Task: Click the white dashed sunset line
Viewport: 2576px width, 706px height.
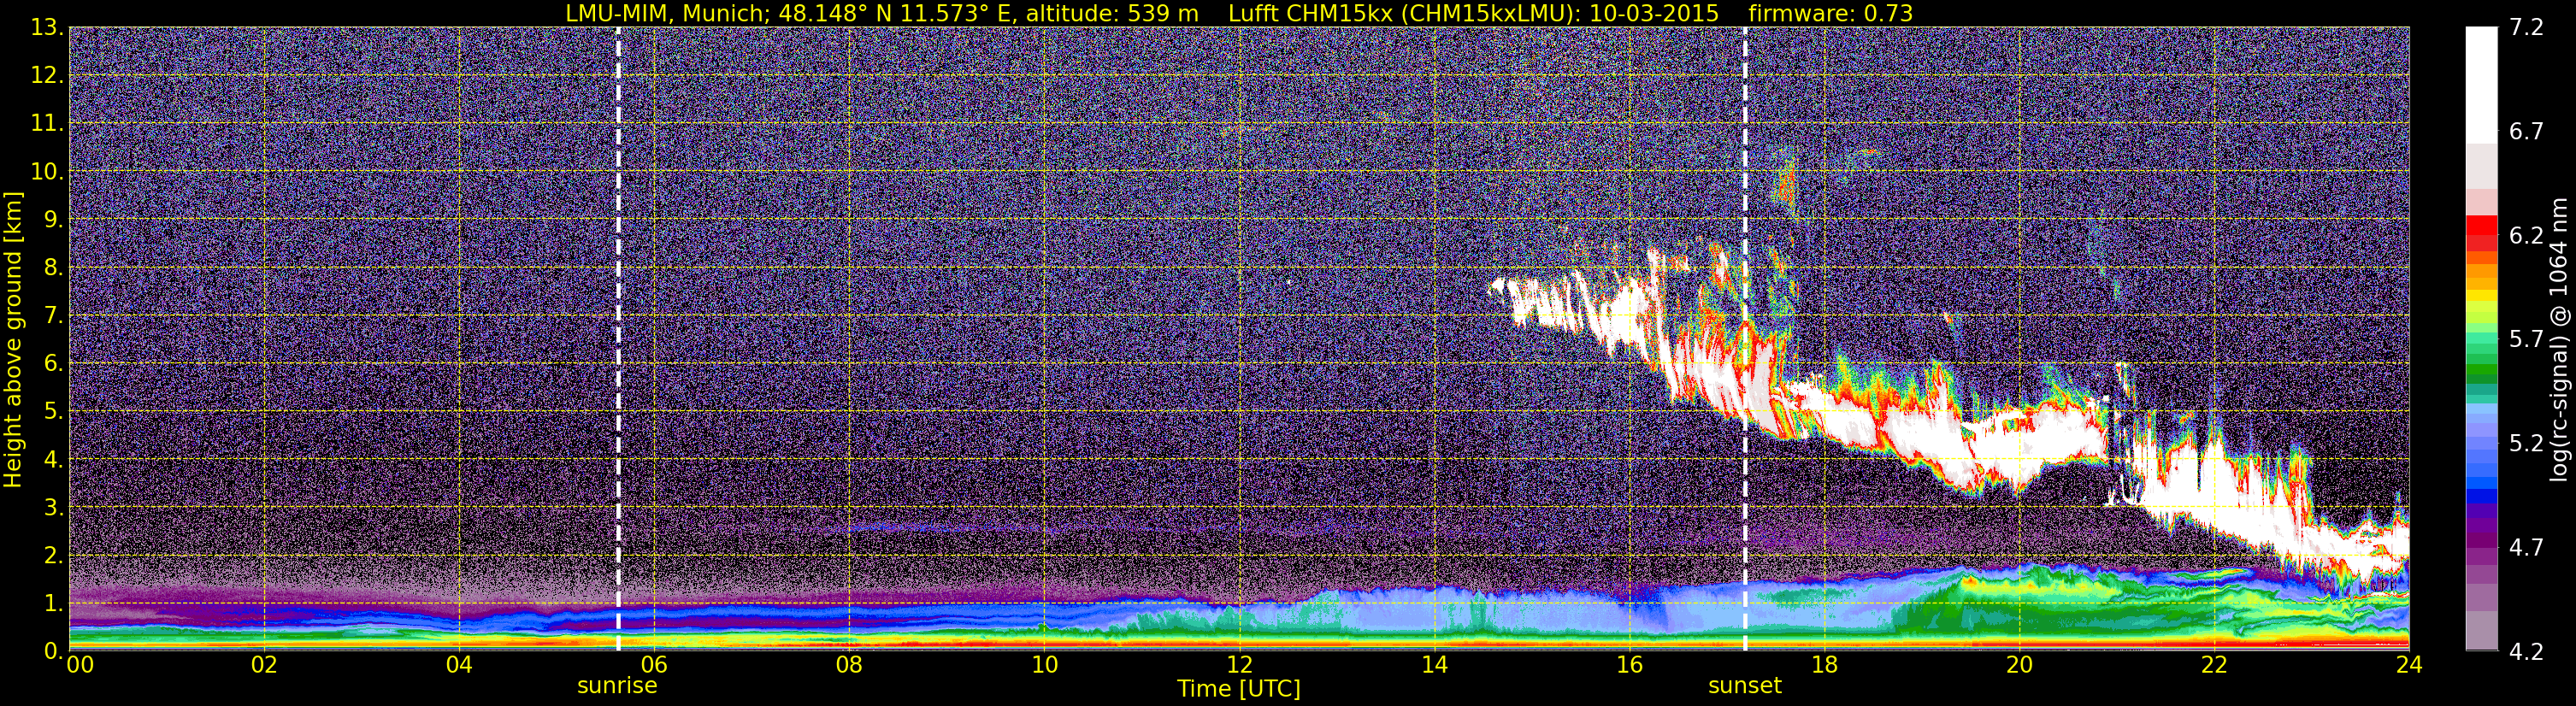Action: [x=1745, y=339]
